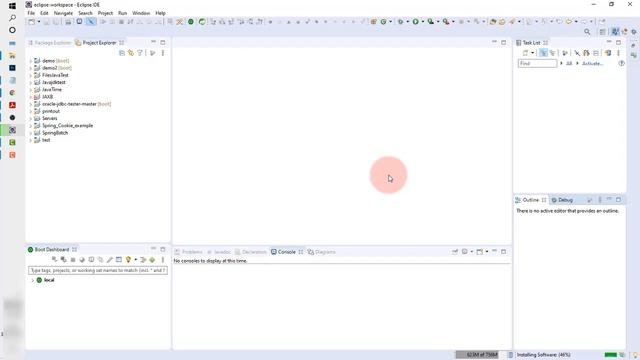Image resolution: width=640 pixels, height=360 pixels.
Task: Open the Help menu
Action: click(x=160, y=13)
